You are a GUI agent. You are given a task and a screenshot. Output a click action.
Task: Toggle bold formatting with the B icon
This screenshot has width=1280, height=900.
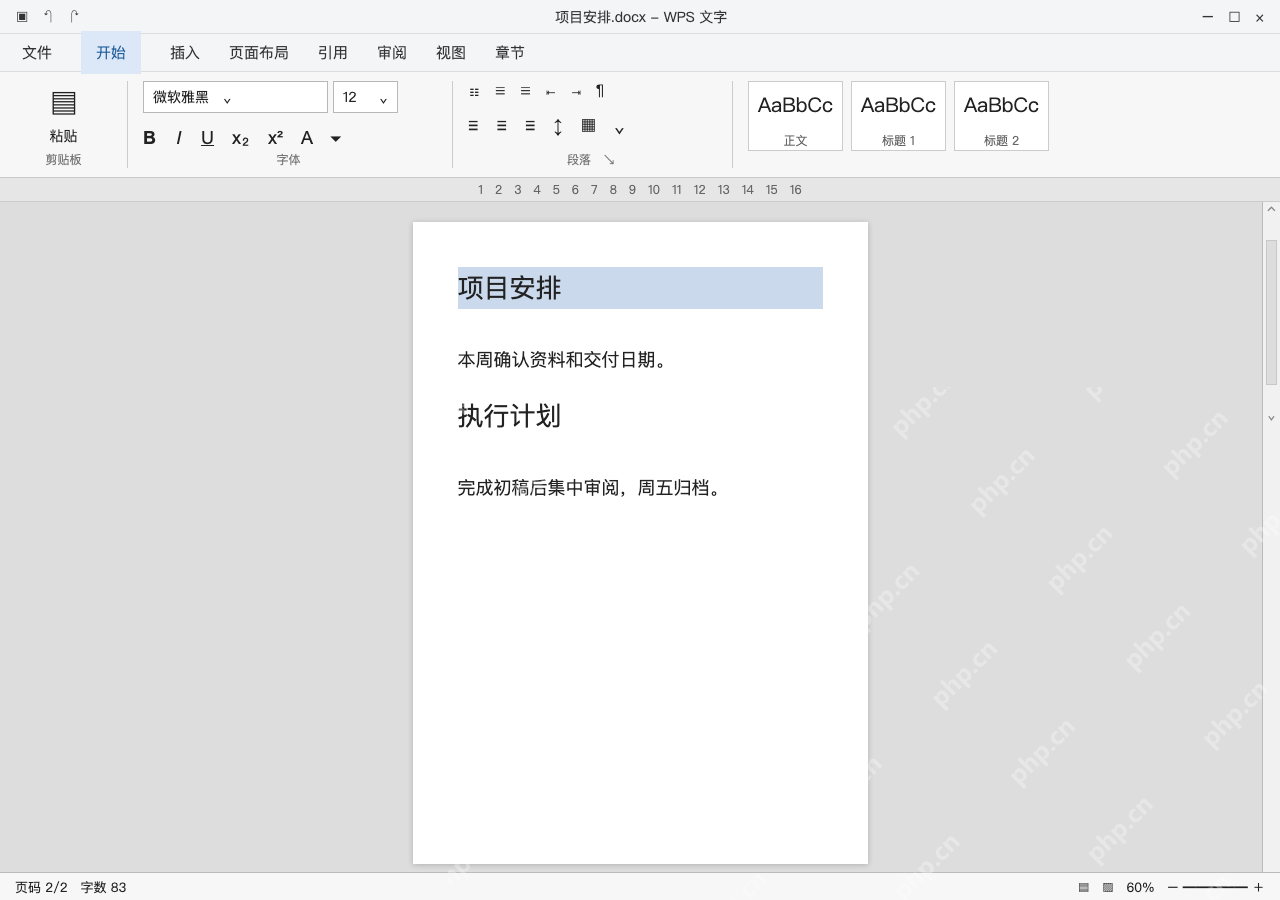[149, 138]
